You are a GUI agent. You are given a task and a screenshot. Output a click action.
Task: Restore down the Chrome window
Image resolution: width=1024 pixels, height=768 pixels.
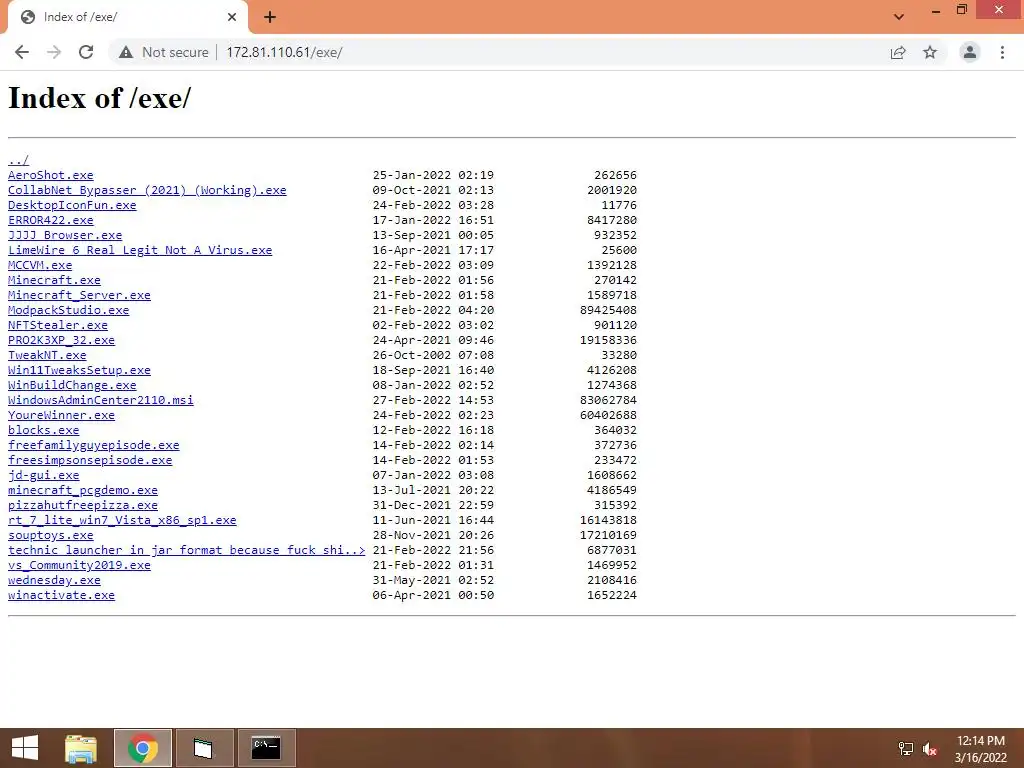(962, 10)
